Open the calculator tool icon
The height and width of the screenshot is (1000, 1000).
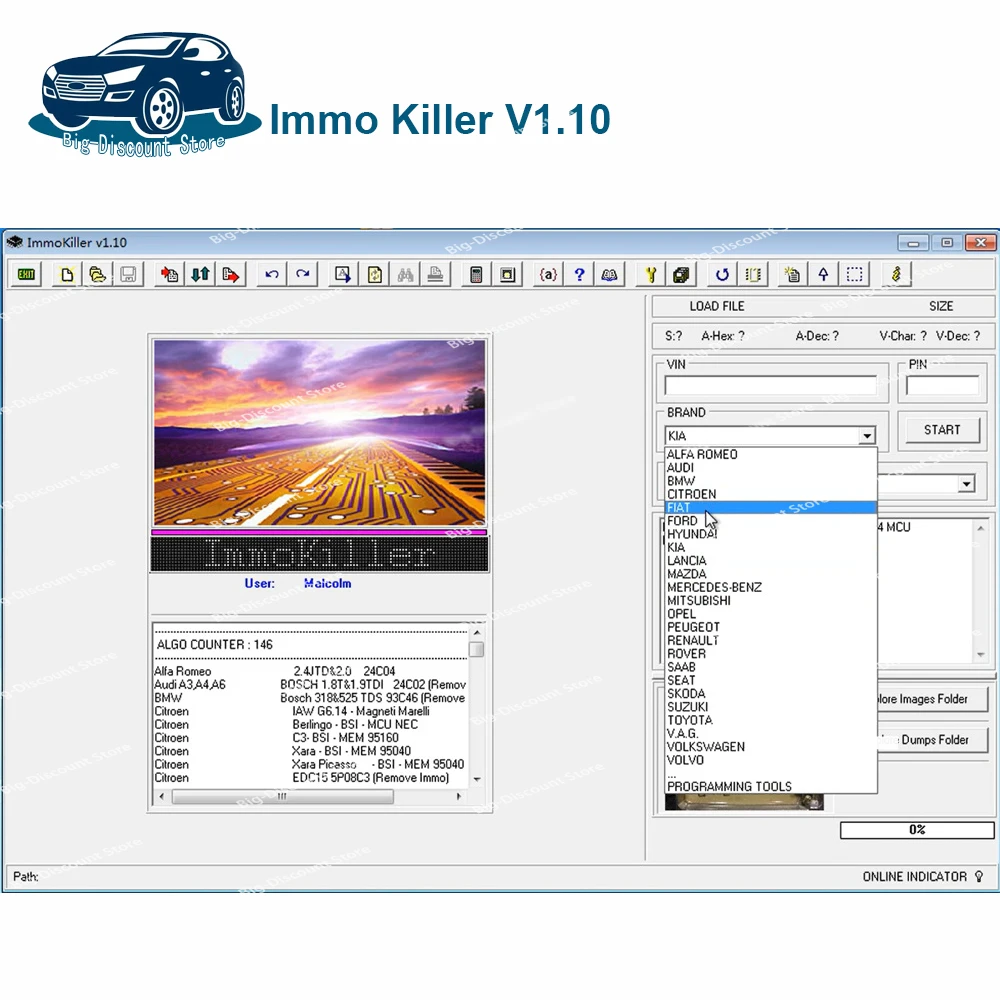pyautogui.click(x=476, y=275)
